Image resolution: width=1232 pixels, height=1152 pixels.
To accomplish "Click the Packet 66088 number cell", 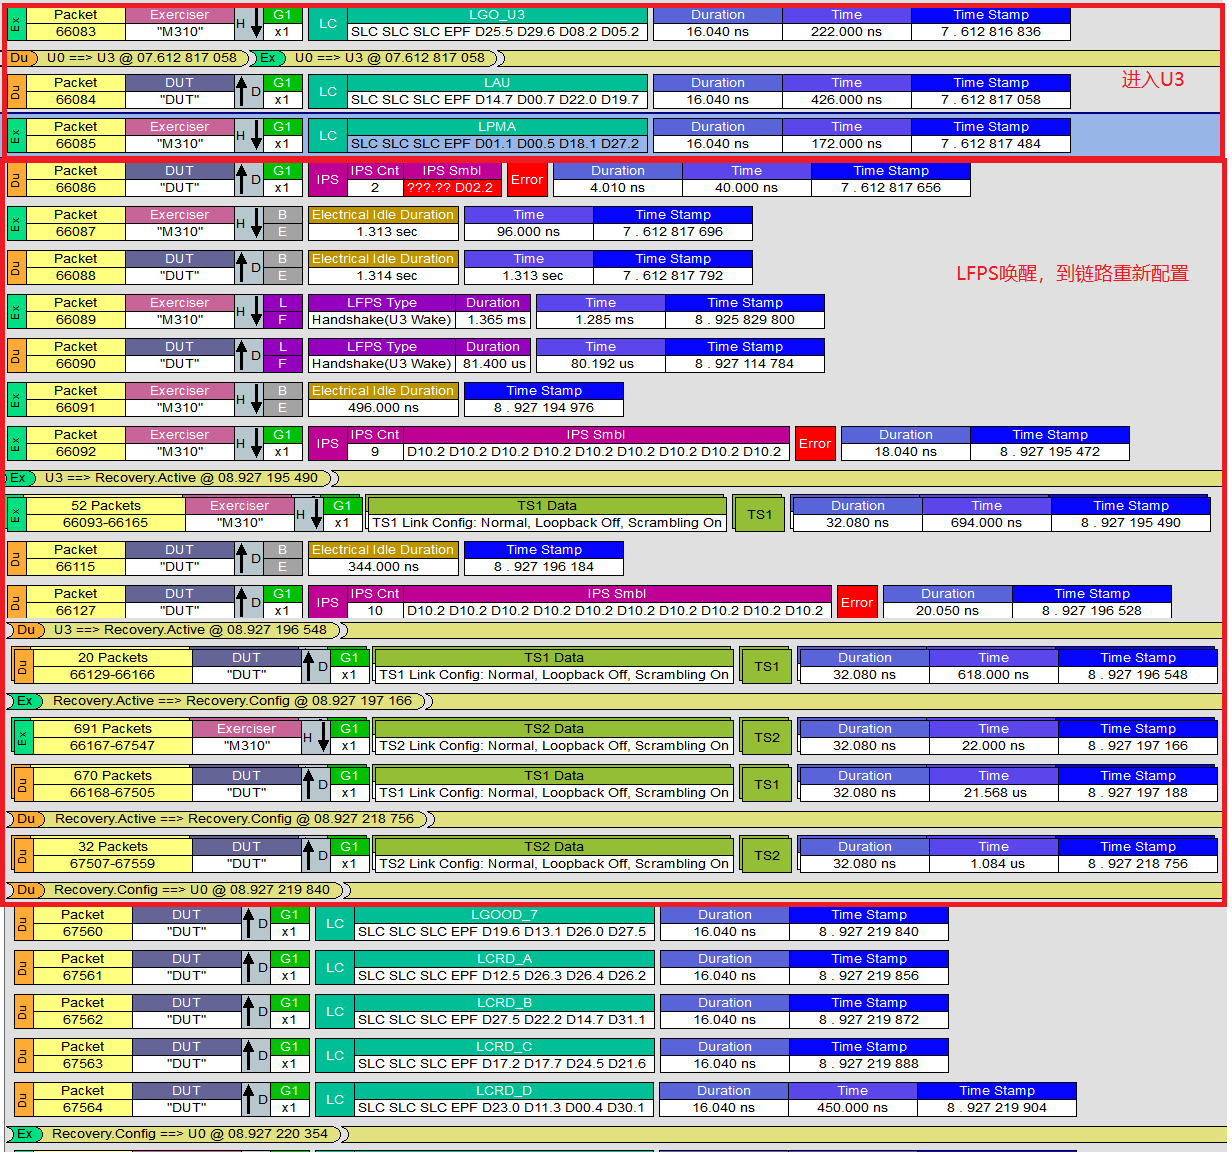I will pyautogui.click(x=76, y=268).
